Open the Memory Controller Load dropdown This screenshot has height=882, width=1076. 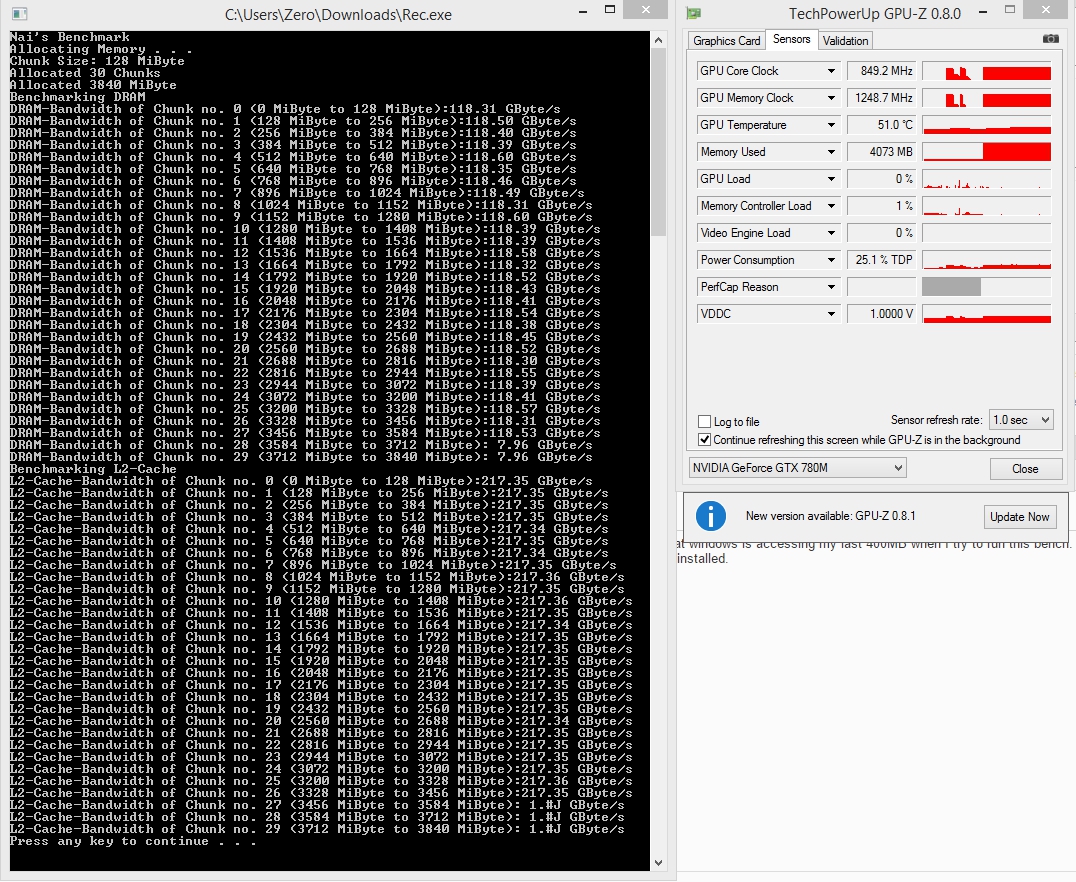coord(831,206)
